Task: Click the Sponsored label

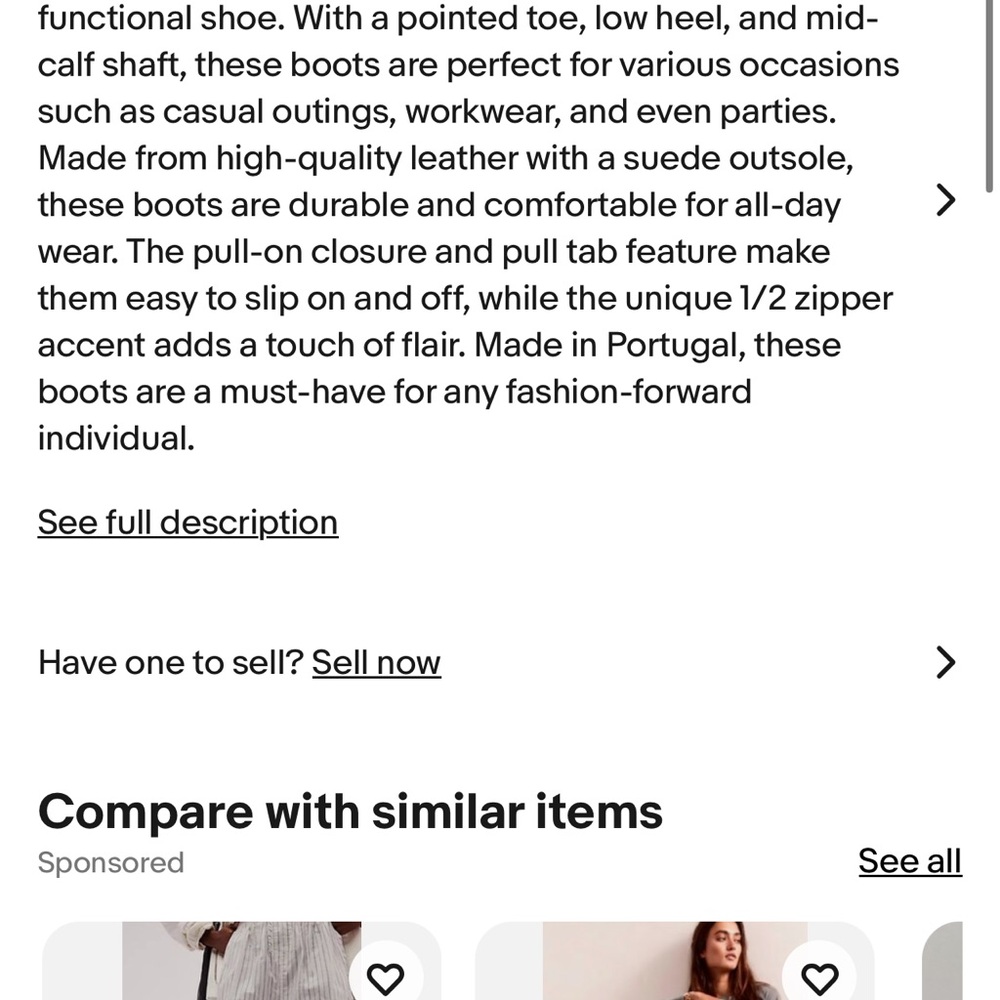Action: [x=111, y=863]
